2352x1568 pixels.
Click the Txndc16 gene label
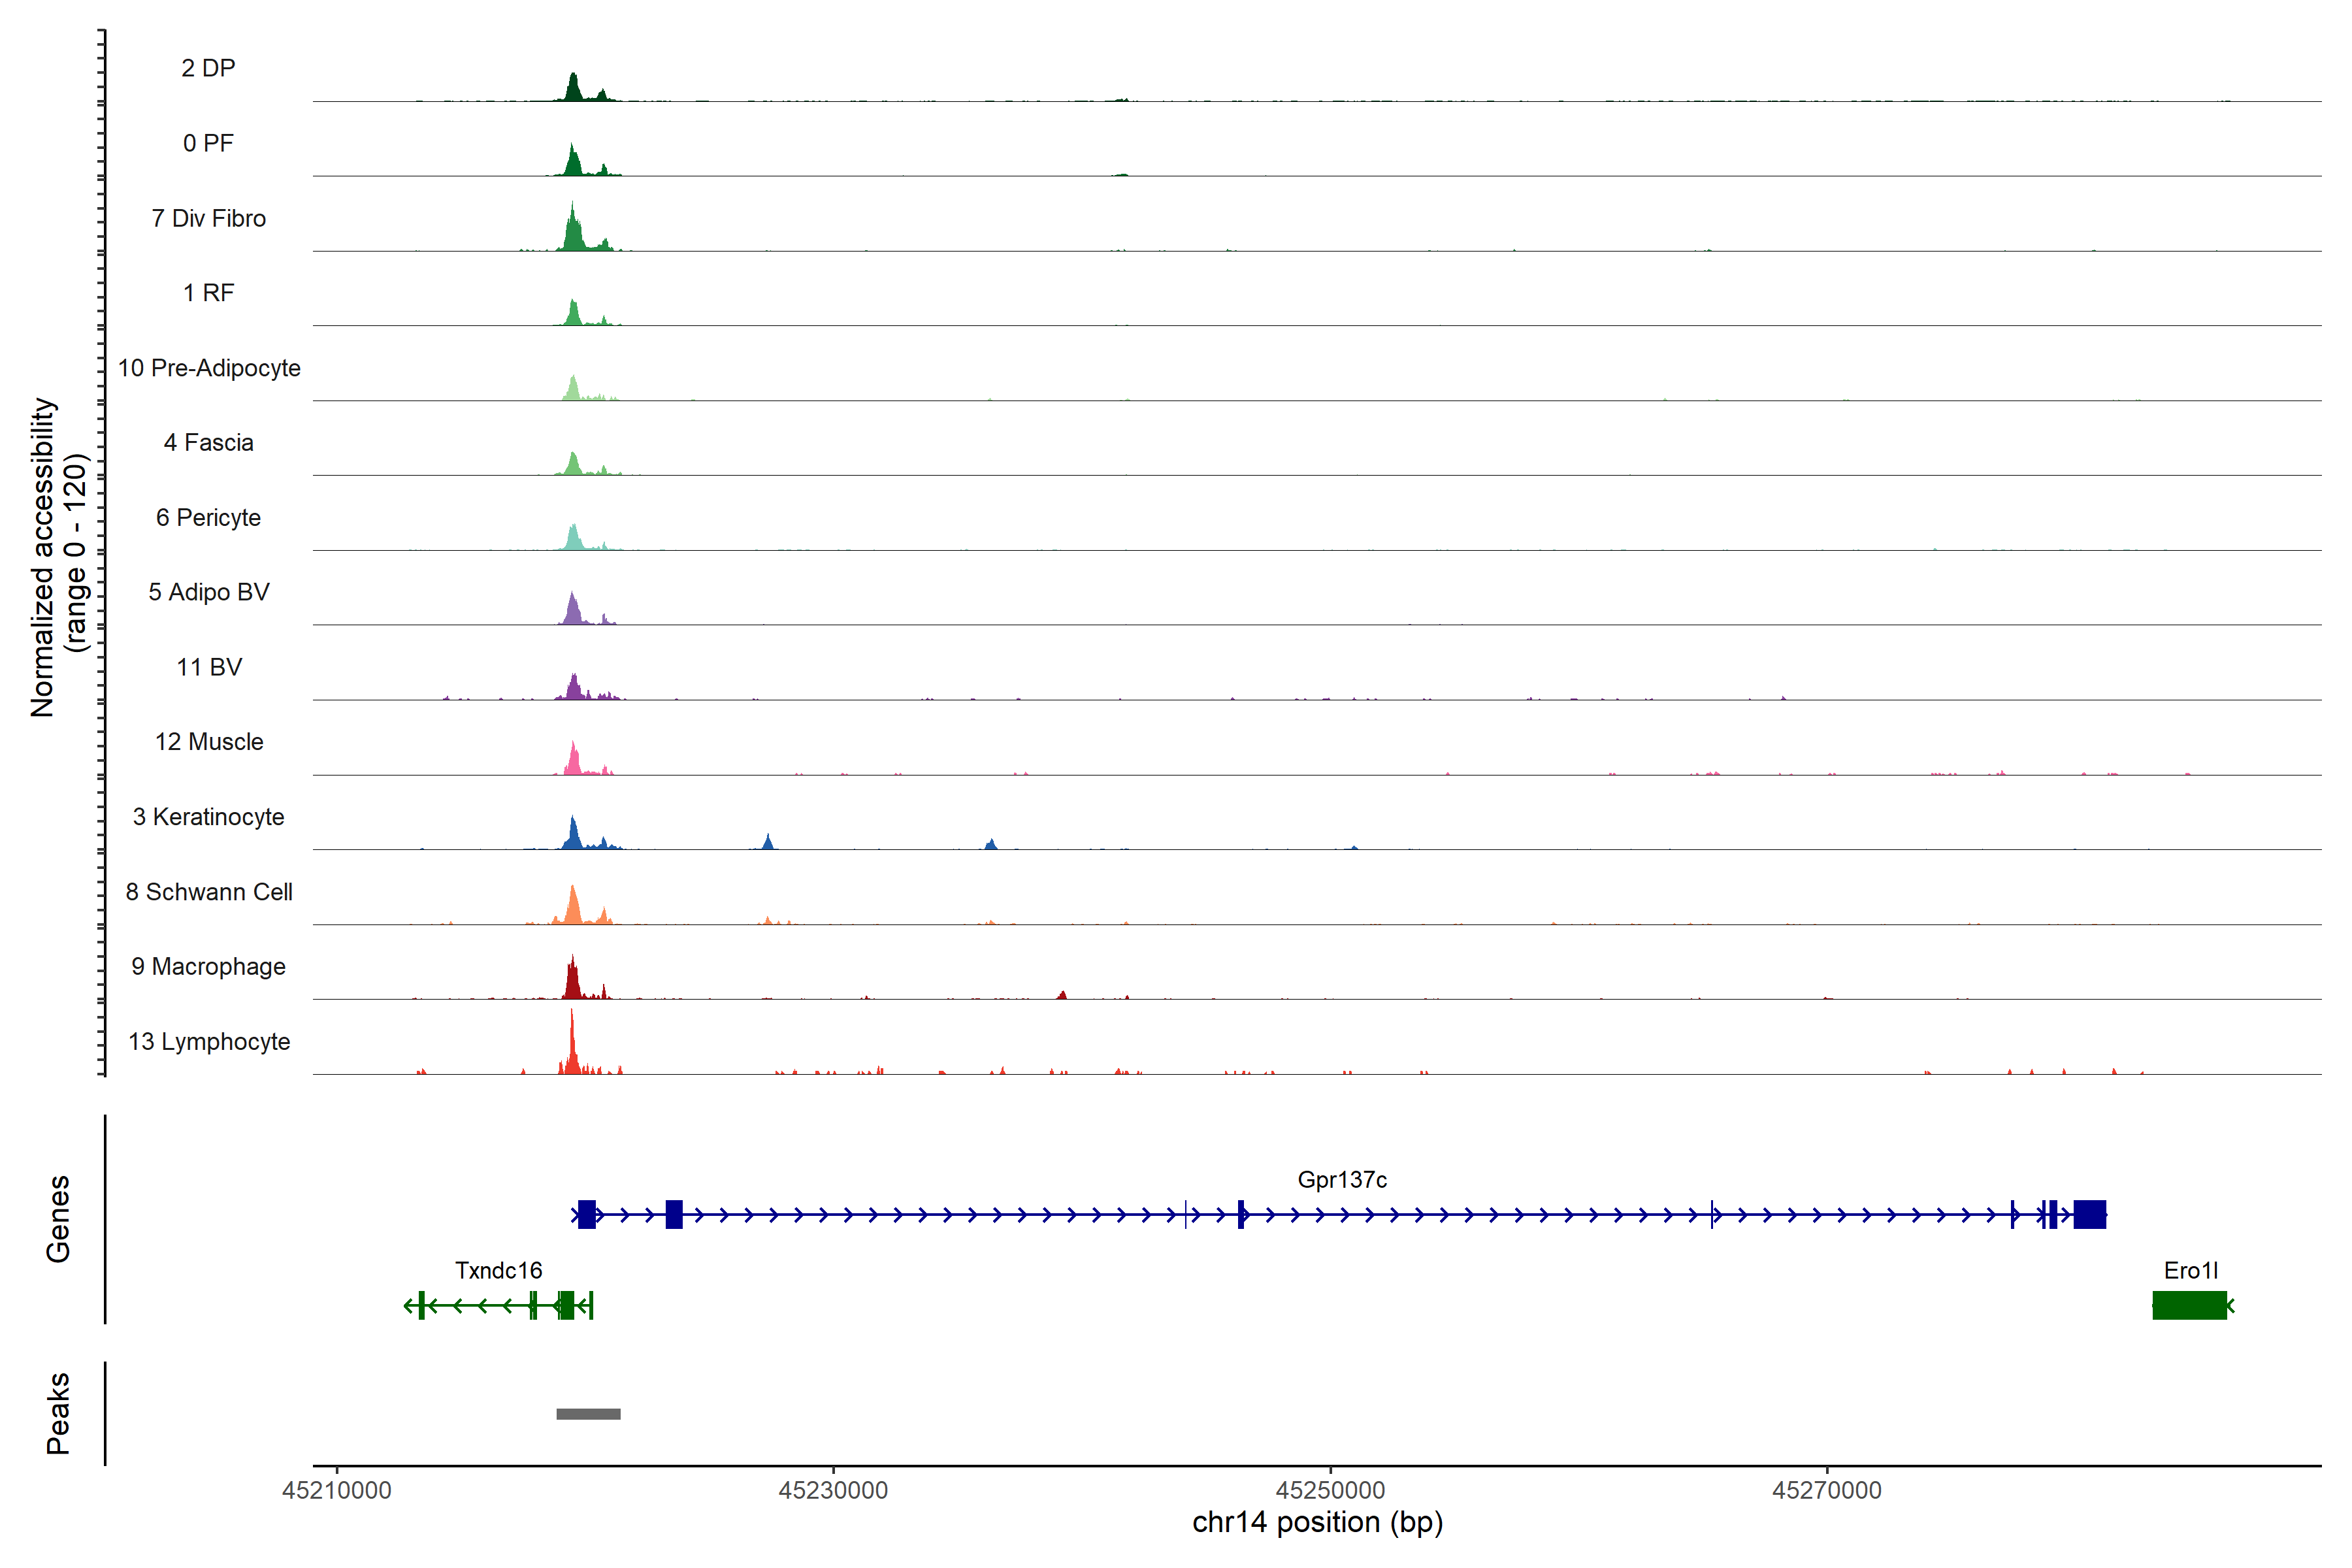pyautogui.click(x=498, y=1270)
